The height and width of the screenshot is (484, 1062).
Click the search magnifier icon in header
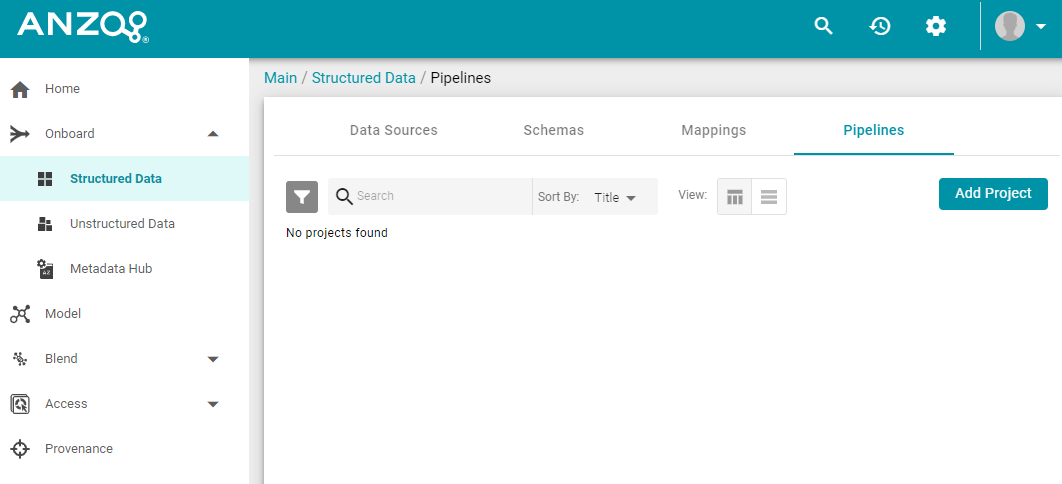tap(823, 26)
